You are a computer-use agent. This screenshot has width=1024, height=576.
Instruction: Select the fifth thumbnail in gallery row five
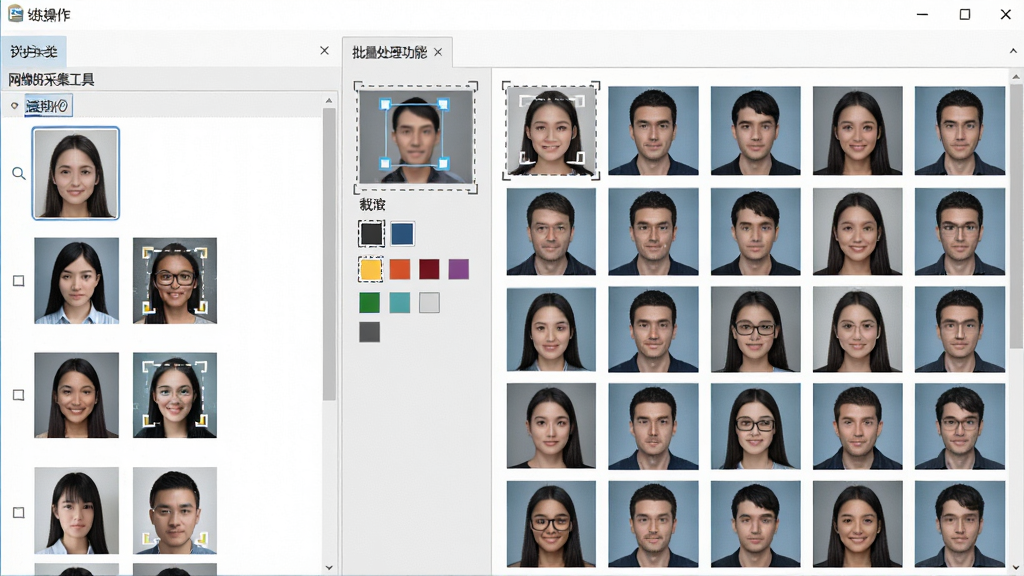tap(960, 524)
